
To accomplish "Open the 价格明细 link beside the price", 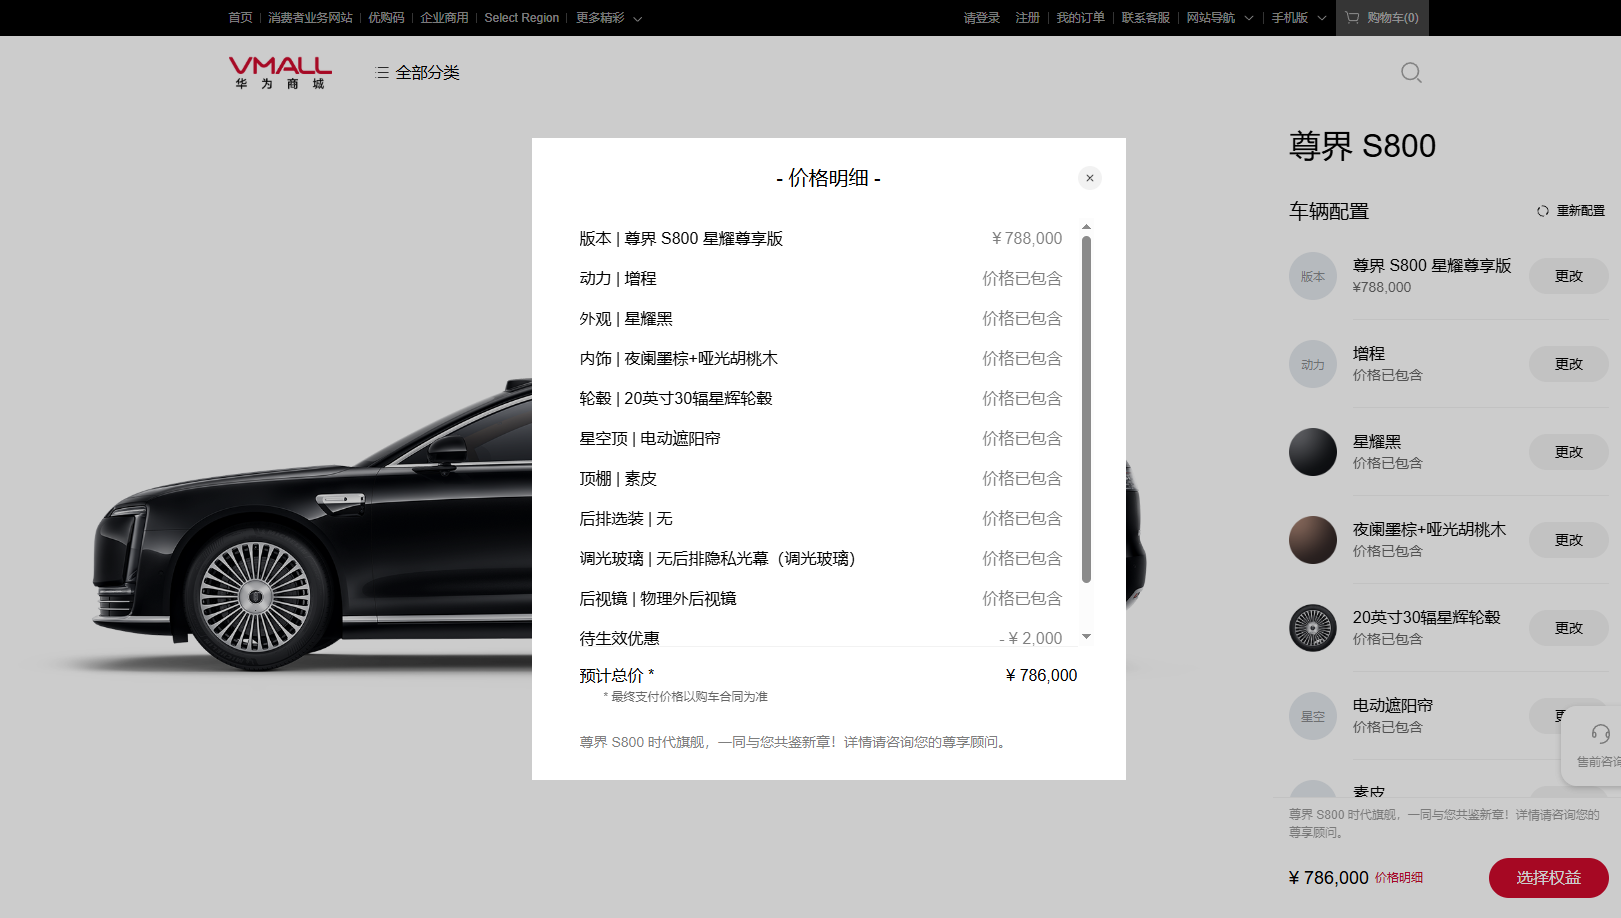I will point(1398,878).
